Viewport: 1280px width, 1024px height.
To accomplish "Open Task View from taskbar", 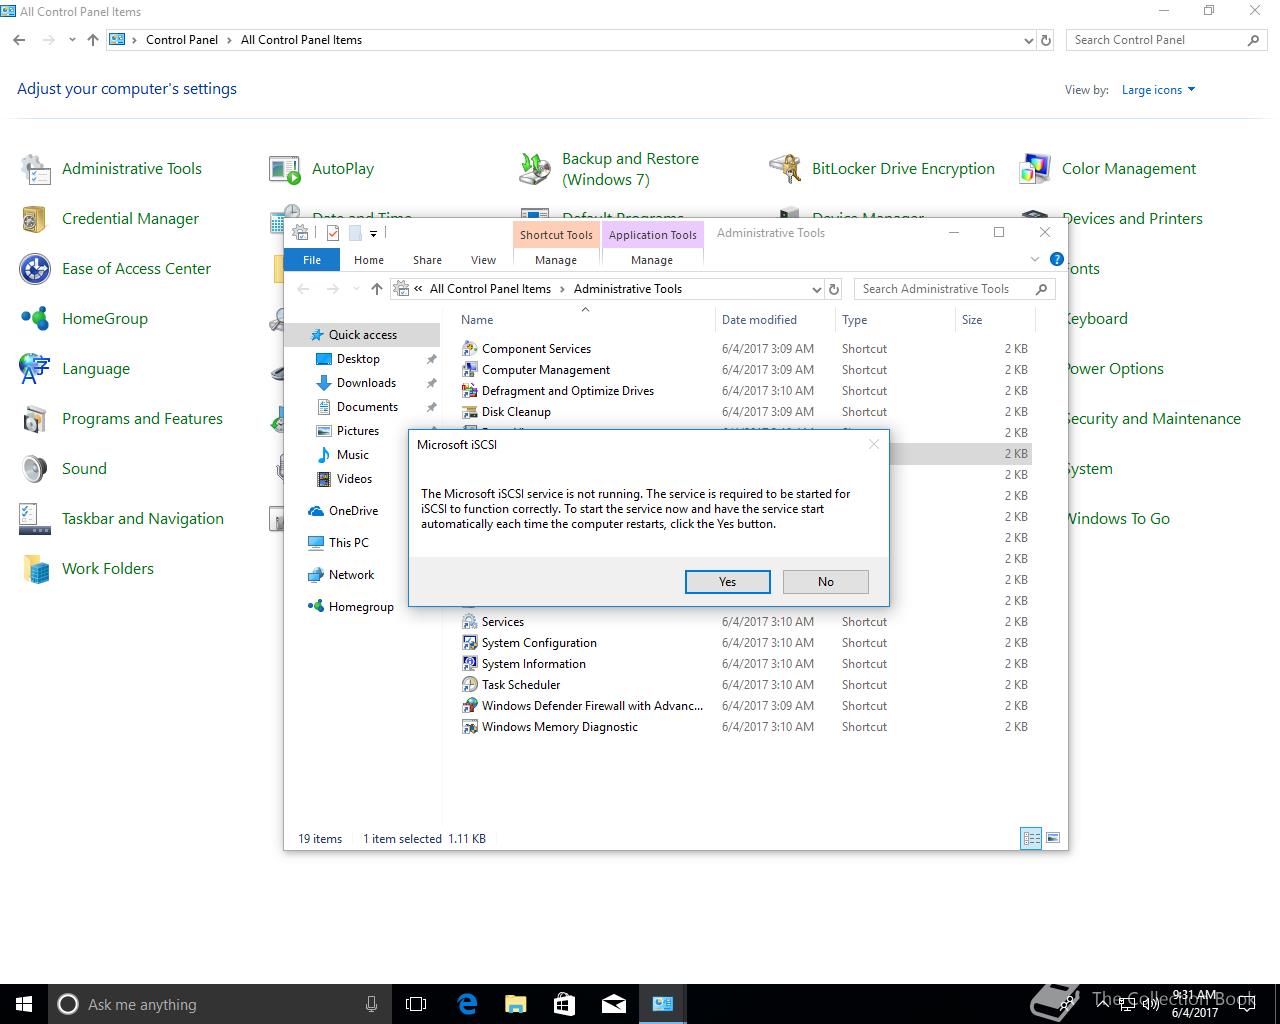I will (x=416, y=1004).
